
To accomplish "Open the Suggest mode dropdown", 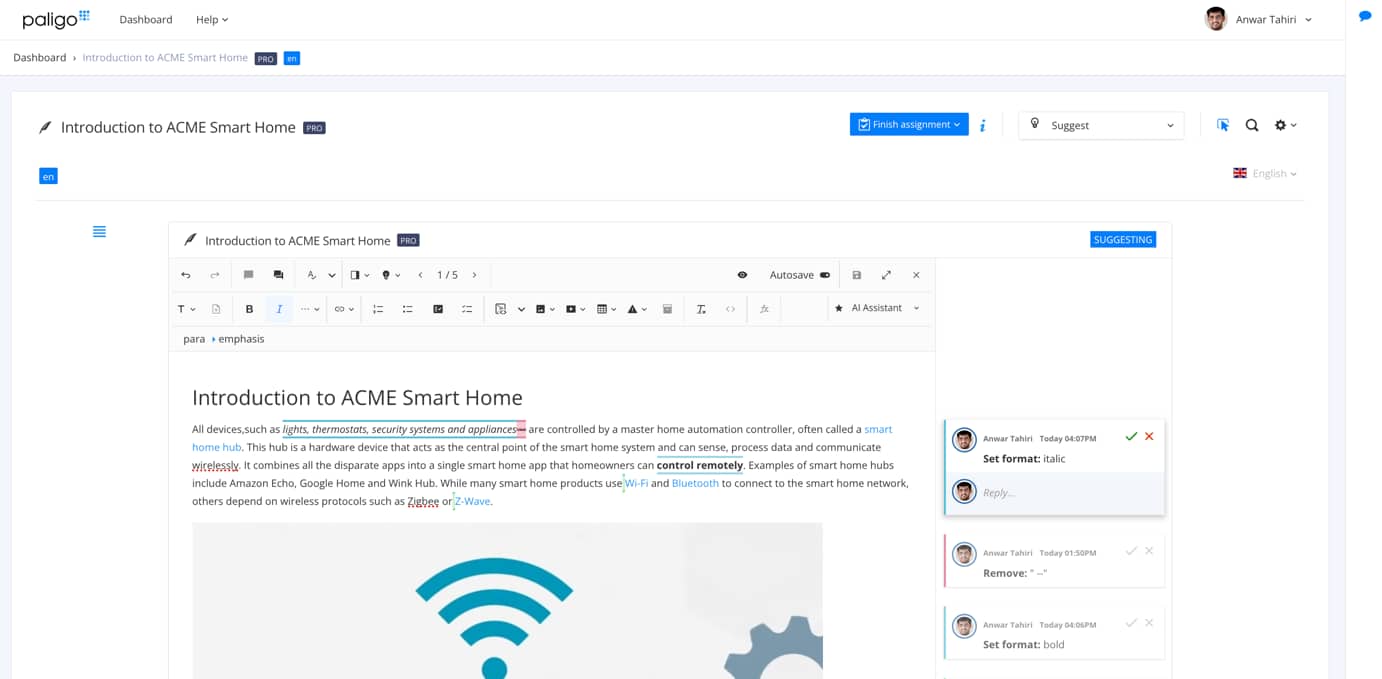I will 1100,124.
